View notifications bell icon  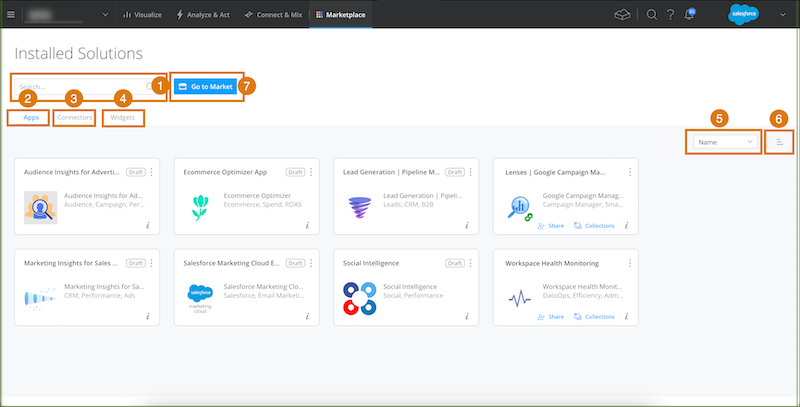[x=689, y=14]
